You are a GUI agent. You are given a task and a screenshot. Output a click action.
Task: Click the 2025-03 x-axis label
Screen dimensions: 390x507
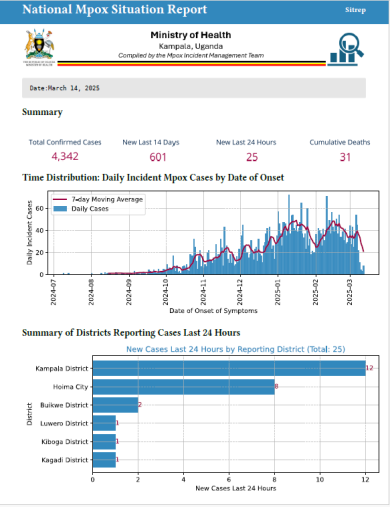coord(350,292)
